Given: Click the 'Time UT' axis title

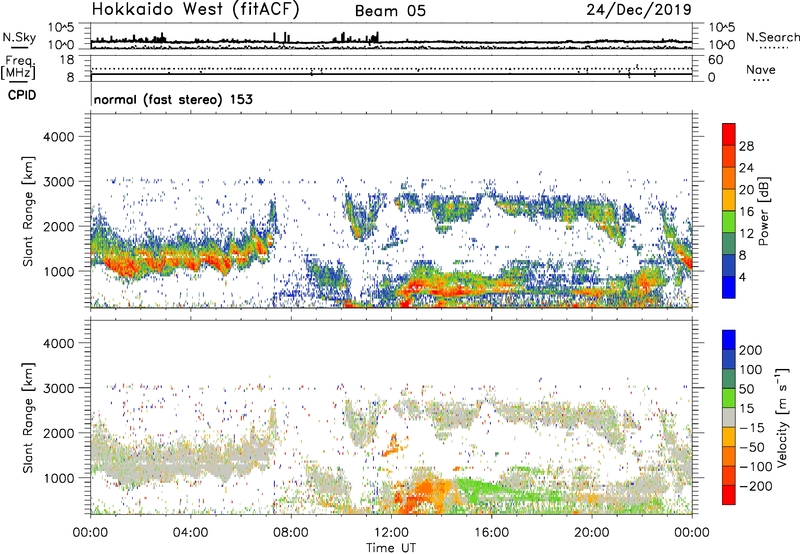Looking at the screenshot, I should [x=391, y=547].
